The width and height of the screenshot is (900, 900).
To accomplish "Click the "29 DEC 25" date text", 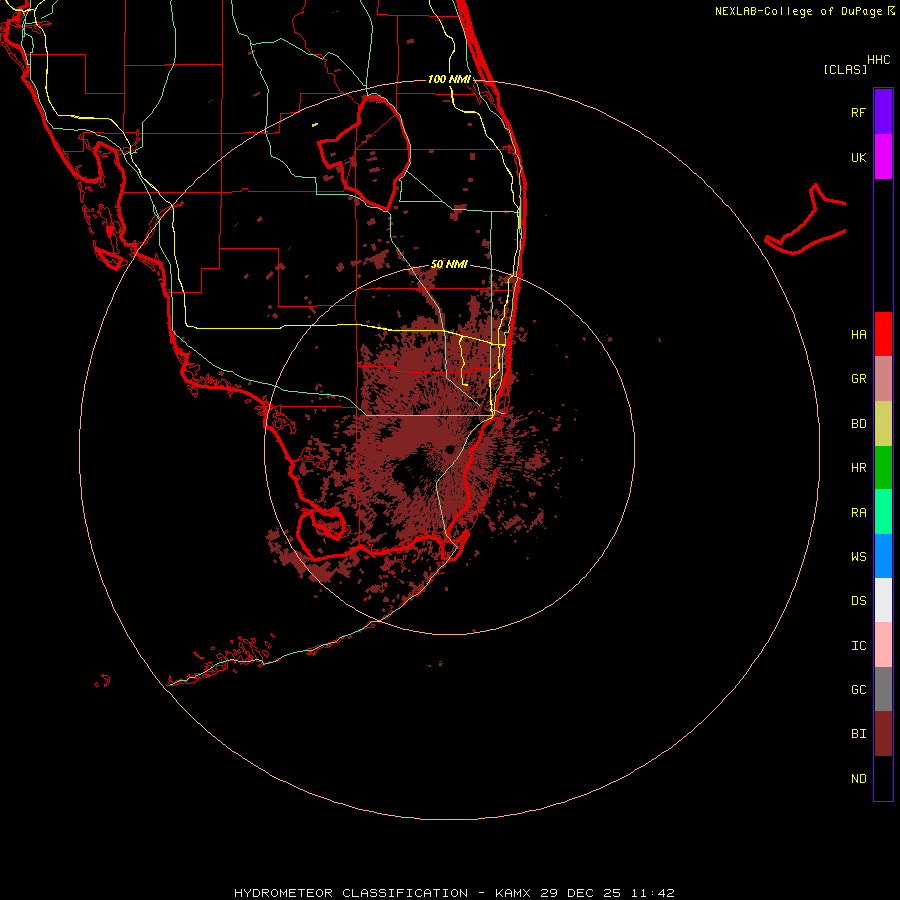I will (581, 893).
